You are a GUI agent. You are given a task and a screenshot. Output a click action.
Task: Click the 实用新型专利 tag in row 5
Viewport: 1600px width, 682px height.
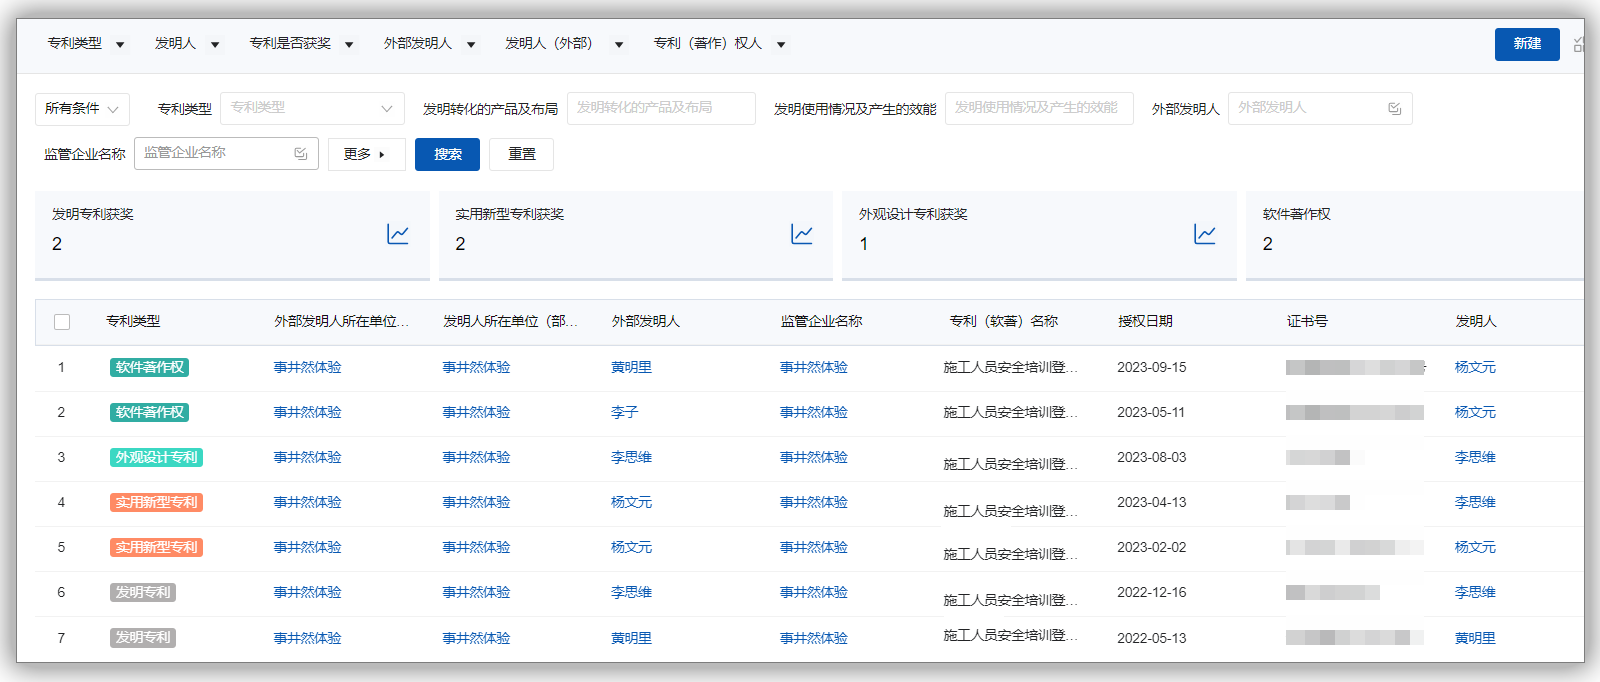click(157, 548)
